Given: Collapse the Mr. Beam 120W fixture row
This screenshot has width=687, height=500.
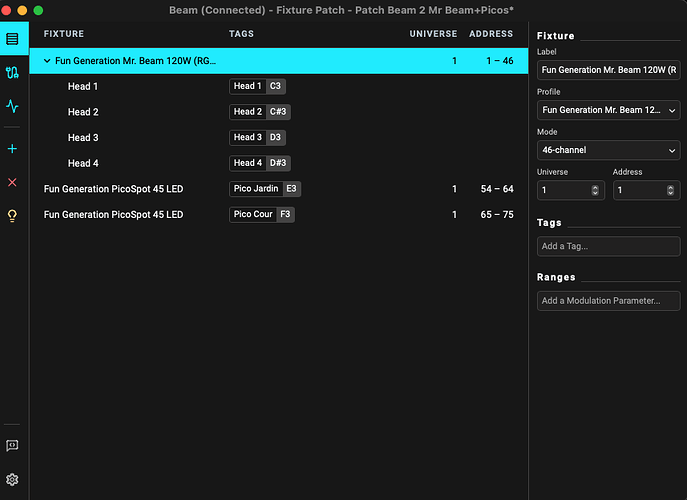Looking at the screenshot, I should [x=47, y=61].
